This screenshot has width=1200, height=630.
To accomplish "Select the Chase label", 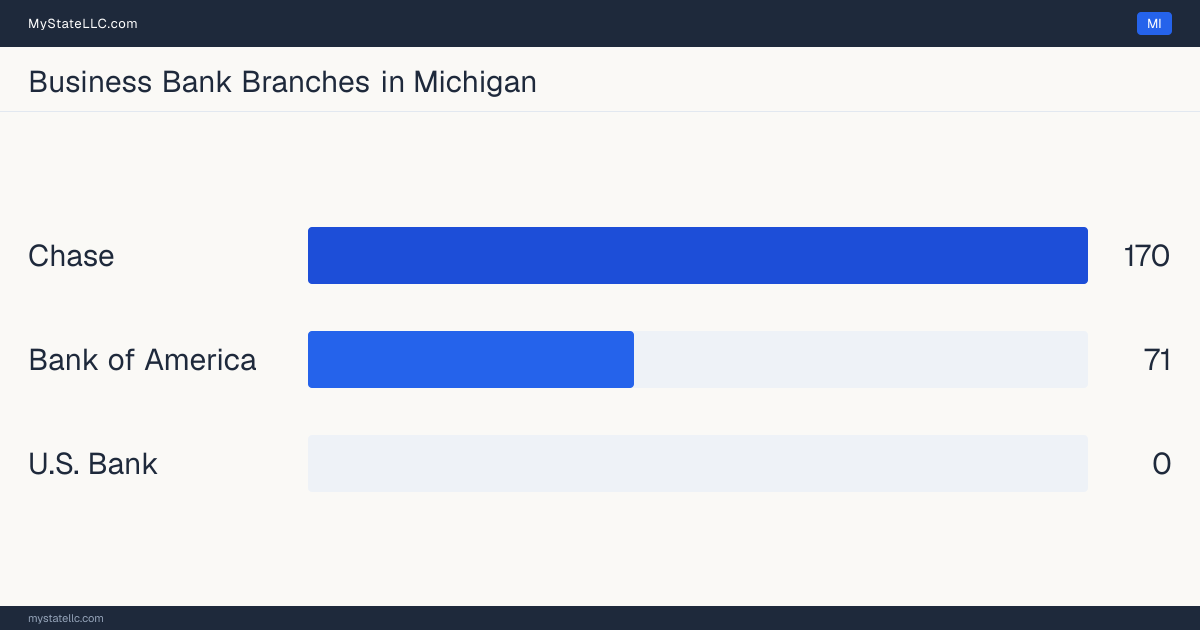I will [71, 256].
